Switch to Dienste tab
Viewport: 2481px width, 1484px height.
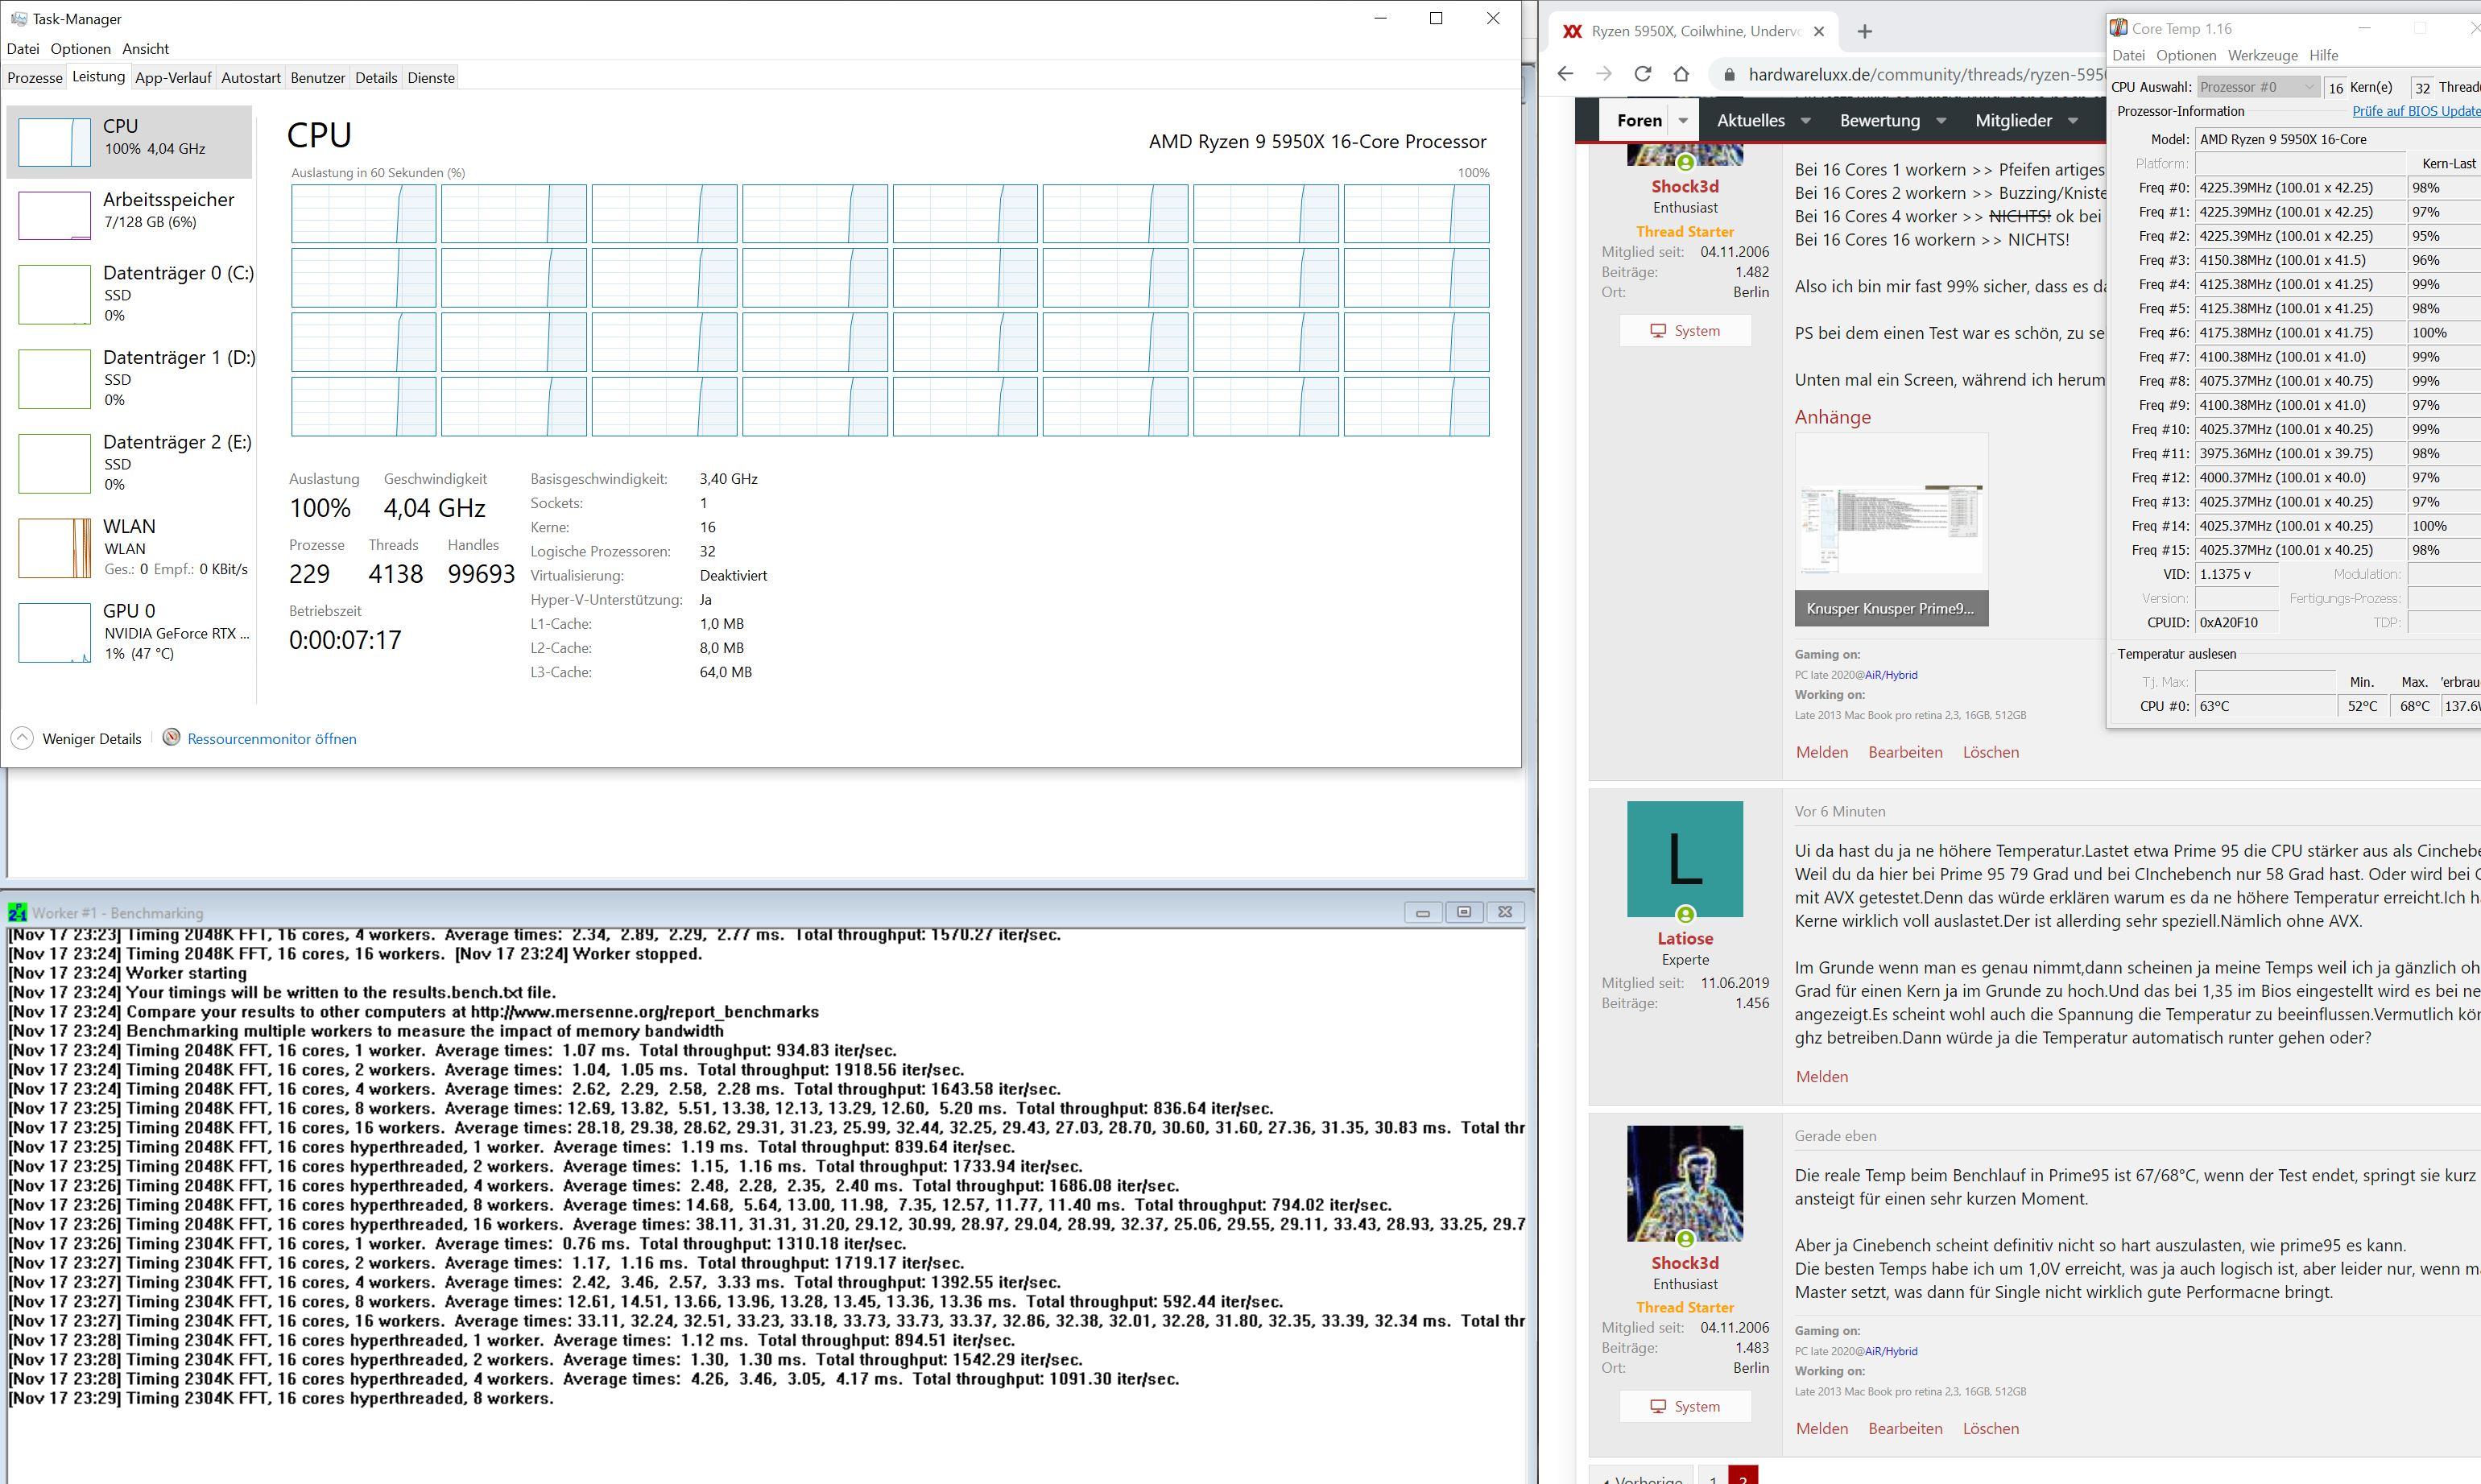click(x=431, y=77)
